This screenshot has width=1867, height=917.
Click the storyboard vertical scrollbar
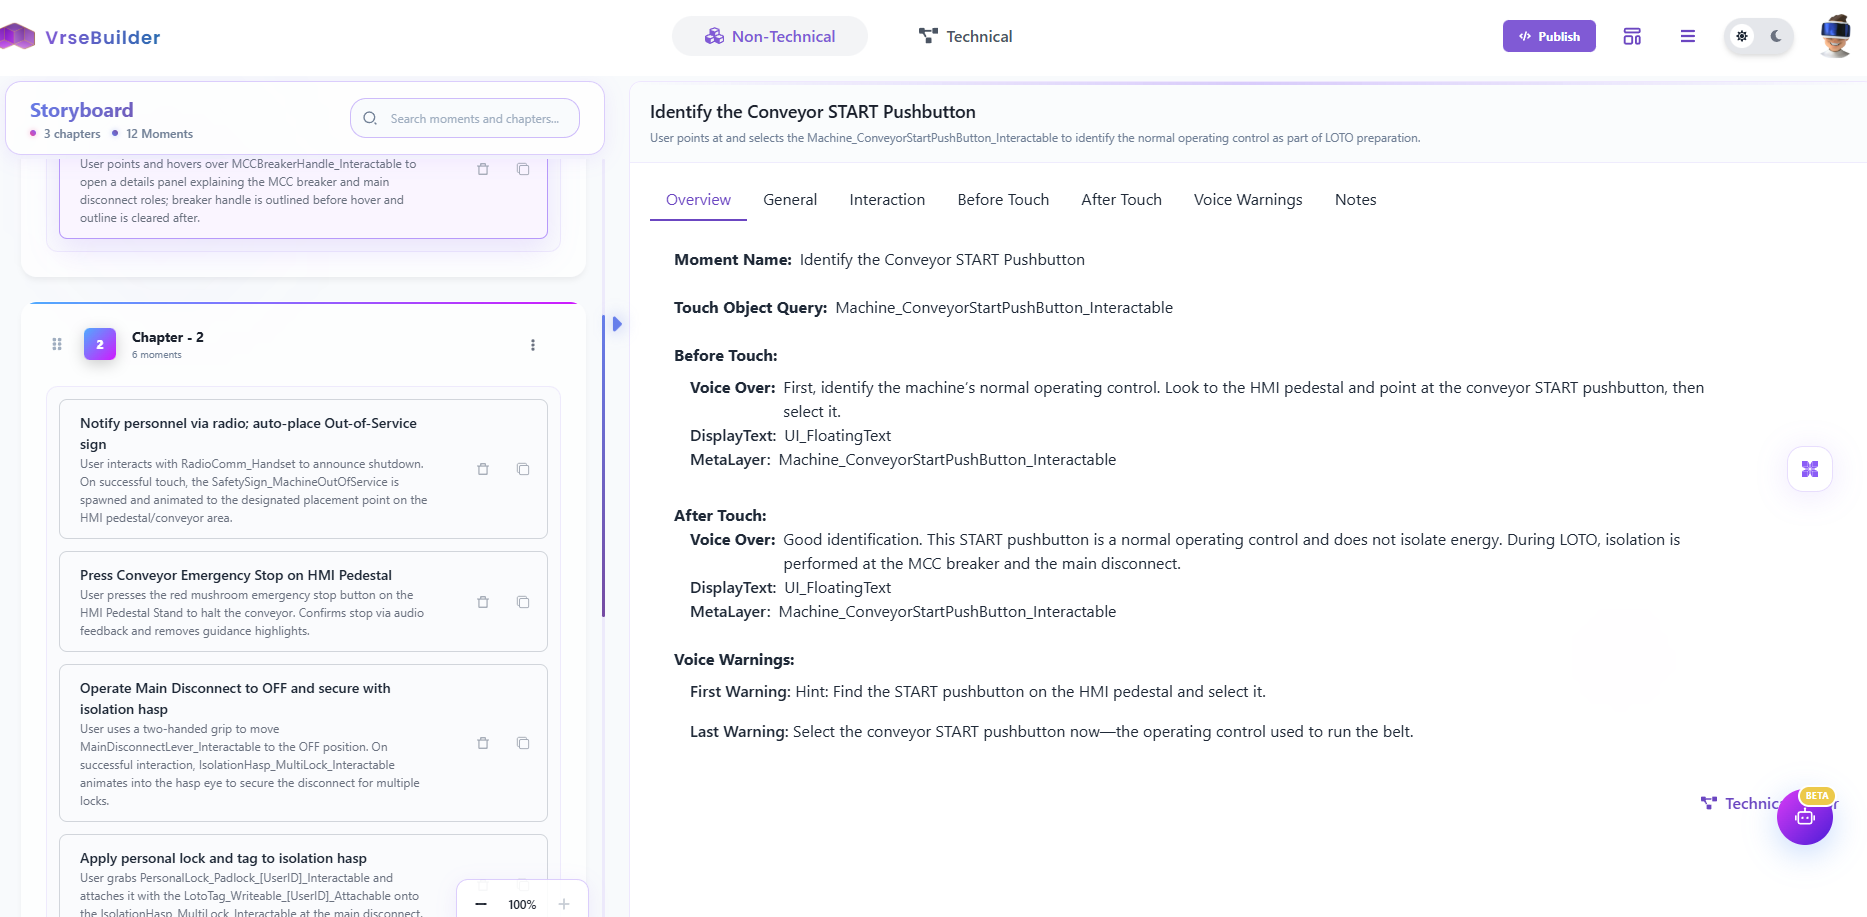tap(603, 466)
